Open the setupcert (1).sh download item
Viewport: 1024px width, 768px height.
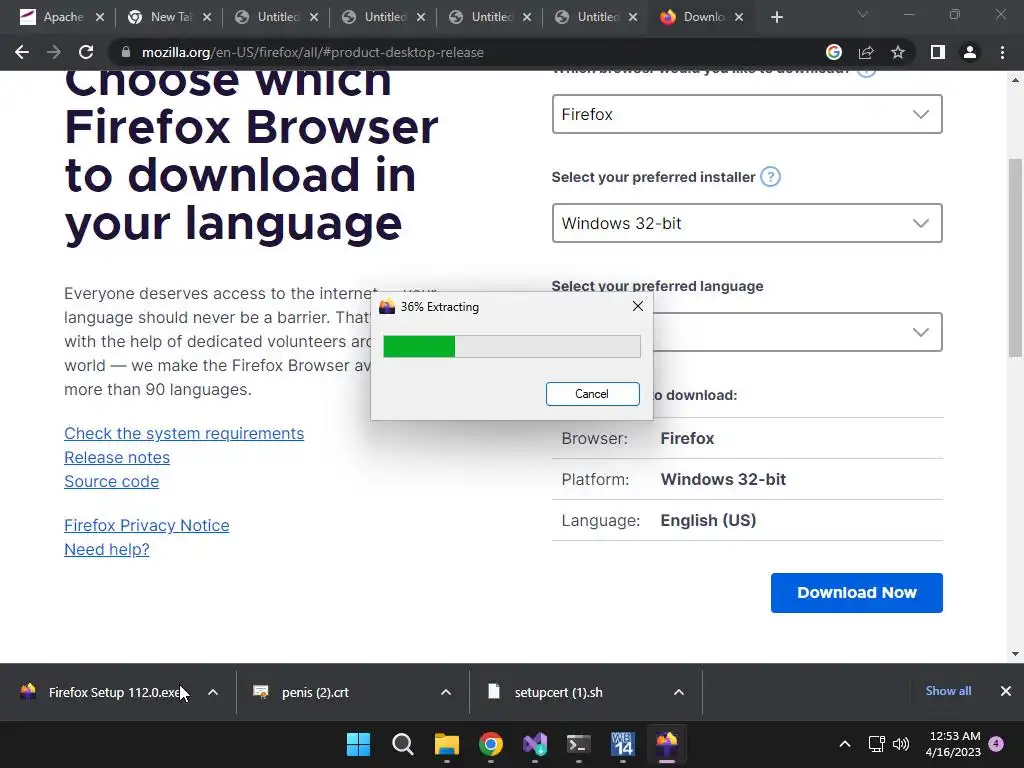pos(571,692)
